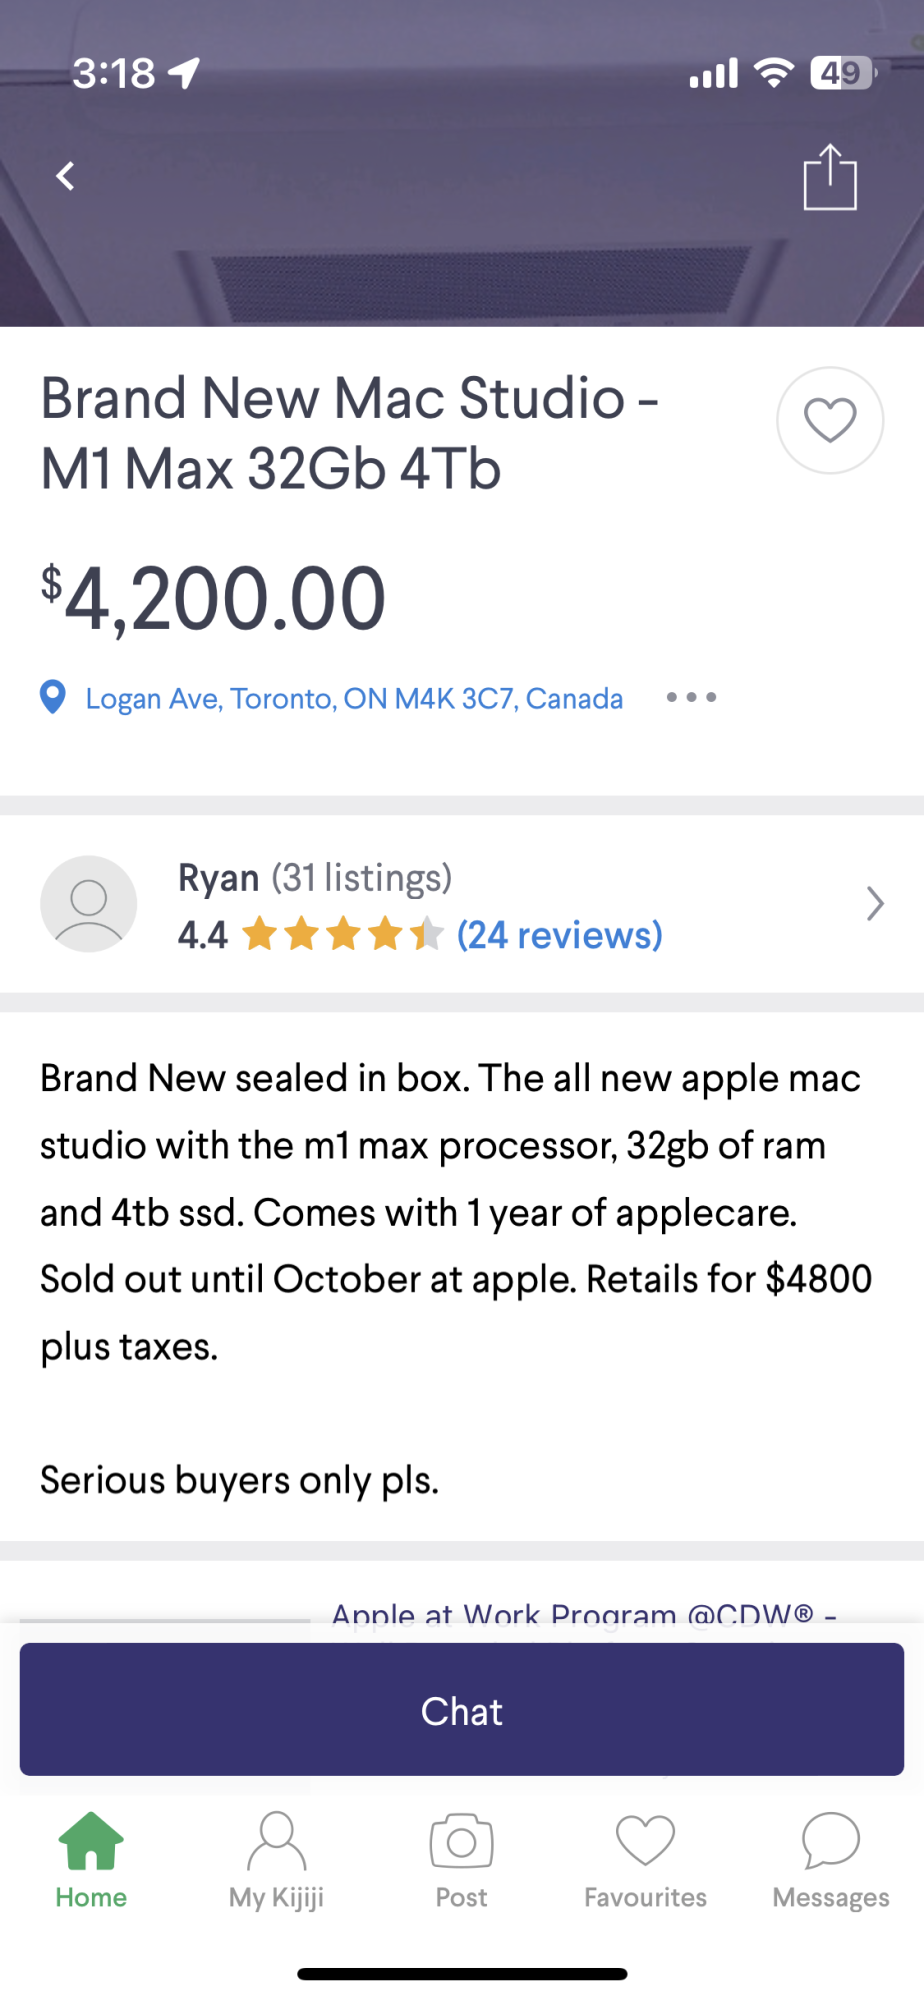Viewport: 924px width, 2000px height.
Task: Open the three-dot more options menu
Action: [x=691, y=697]
